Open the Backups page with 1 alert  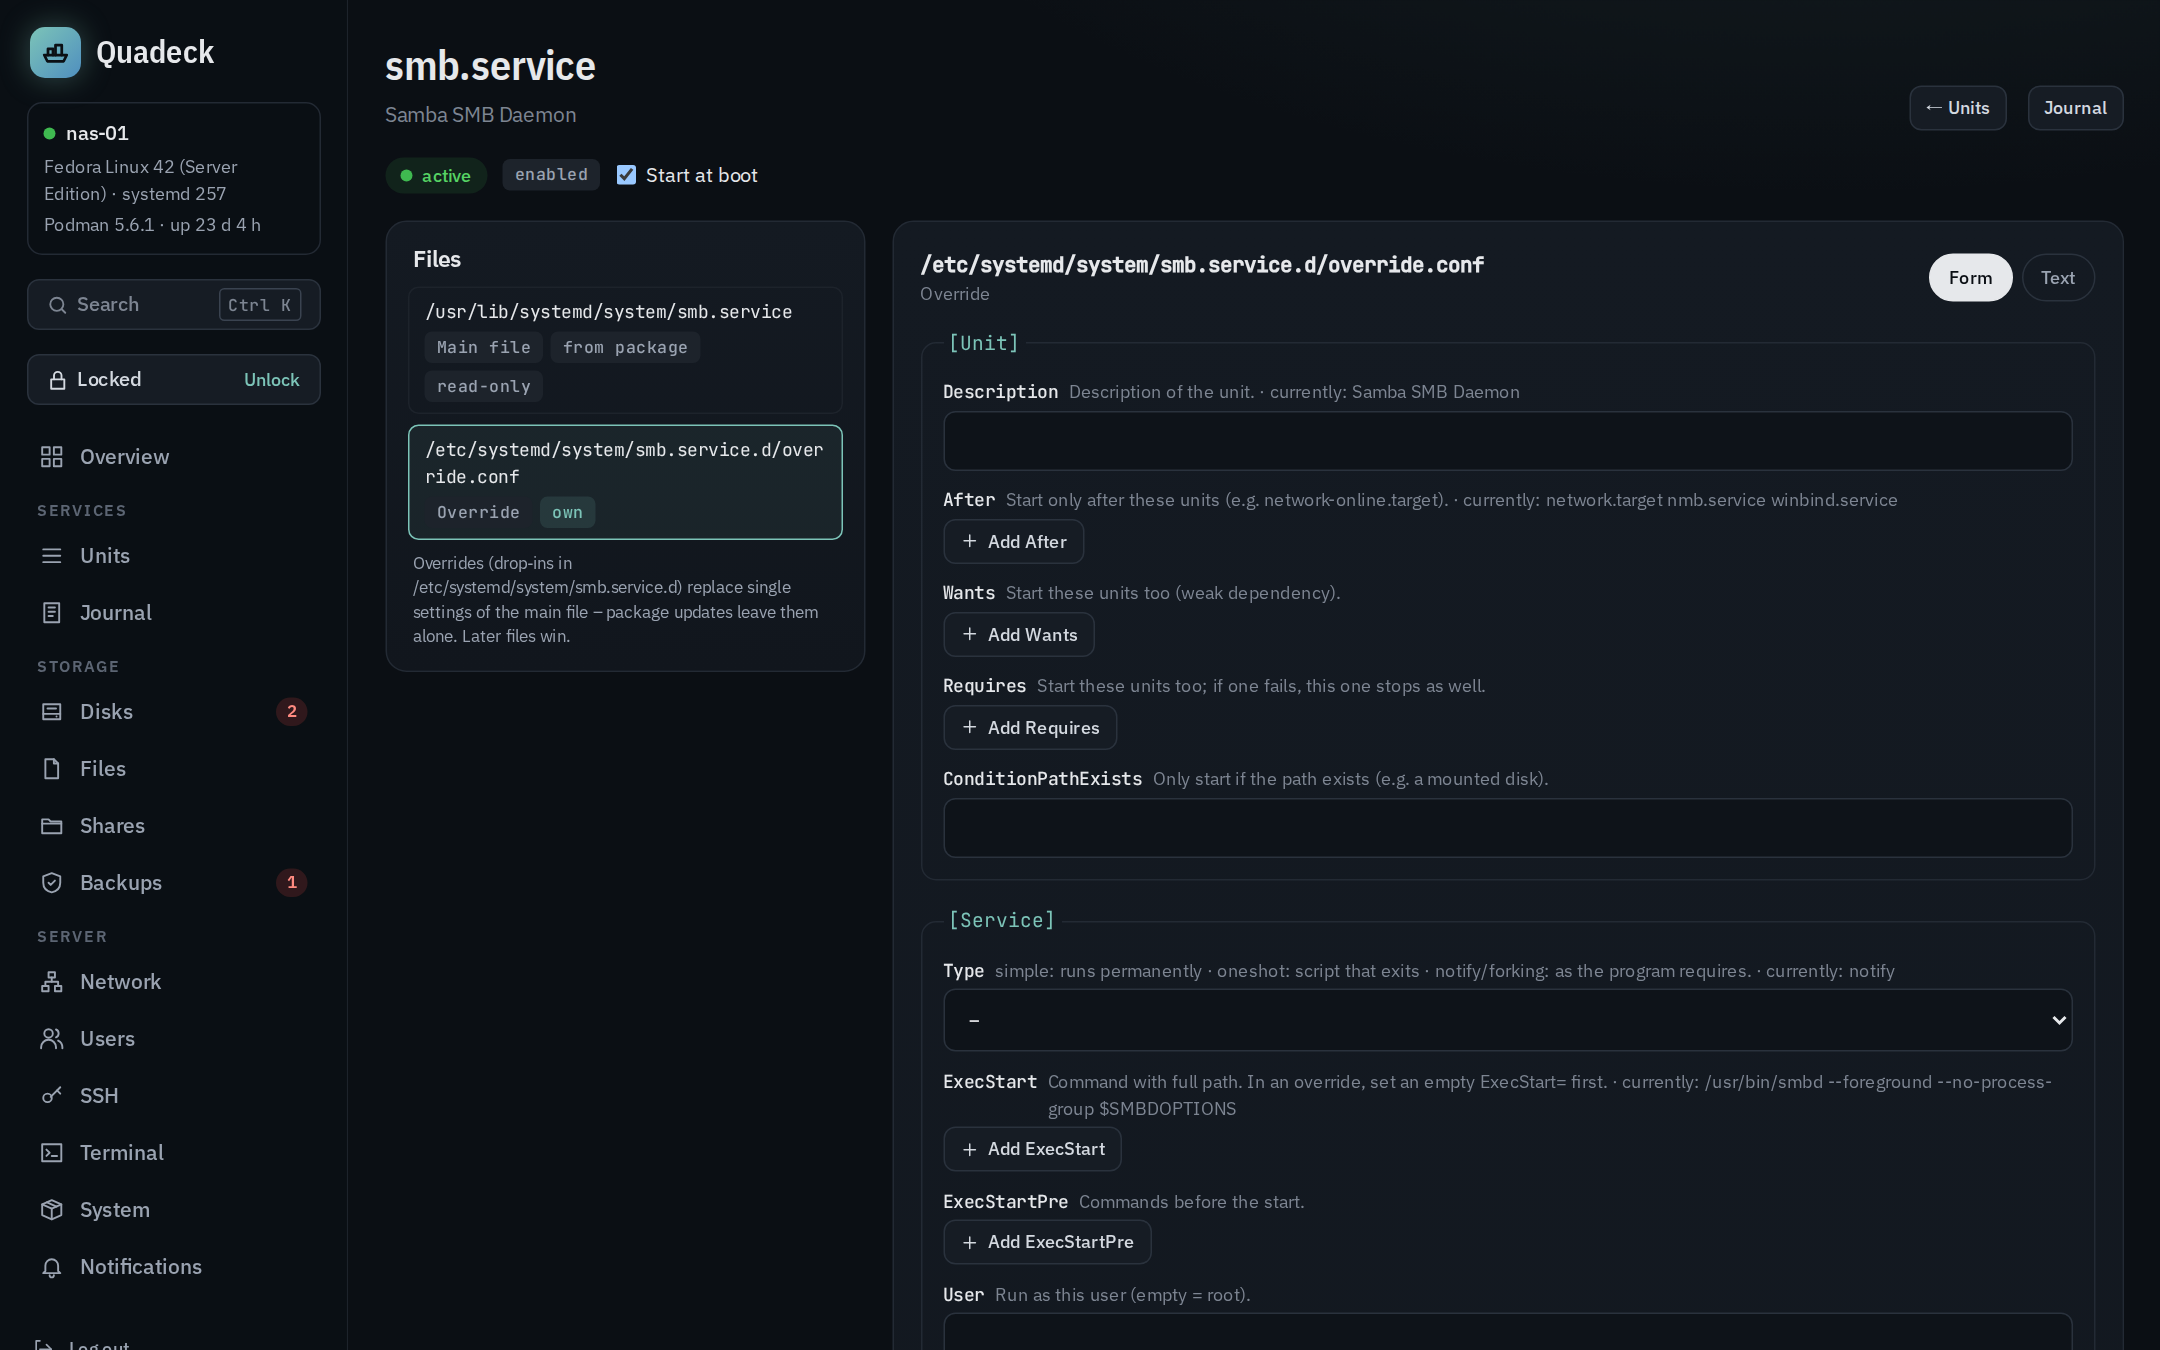coord(173,883)
